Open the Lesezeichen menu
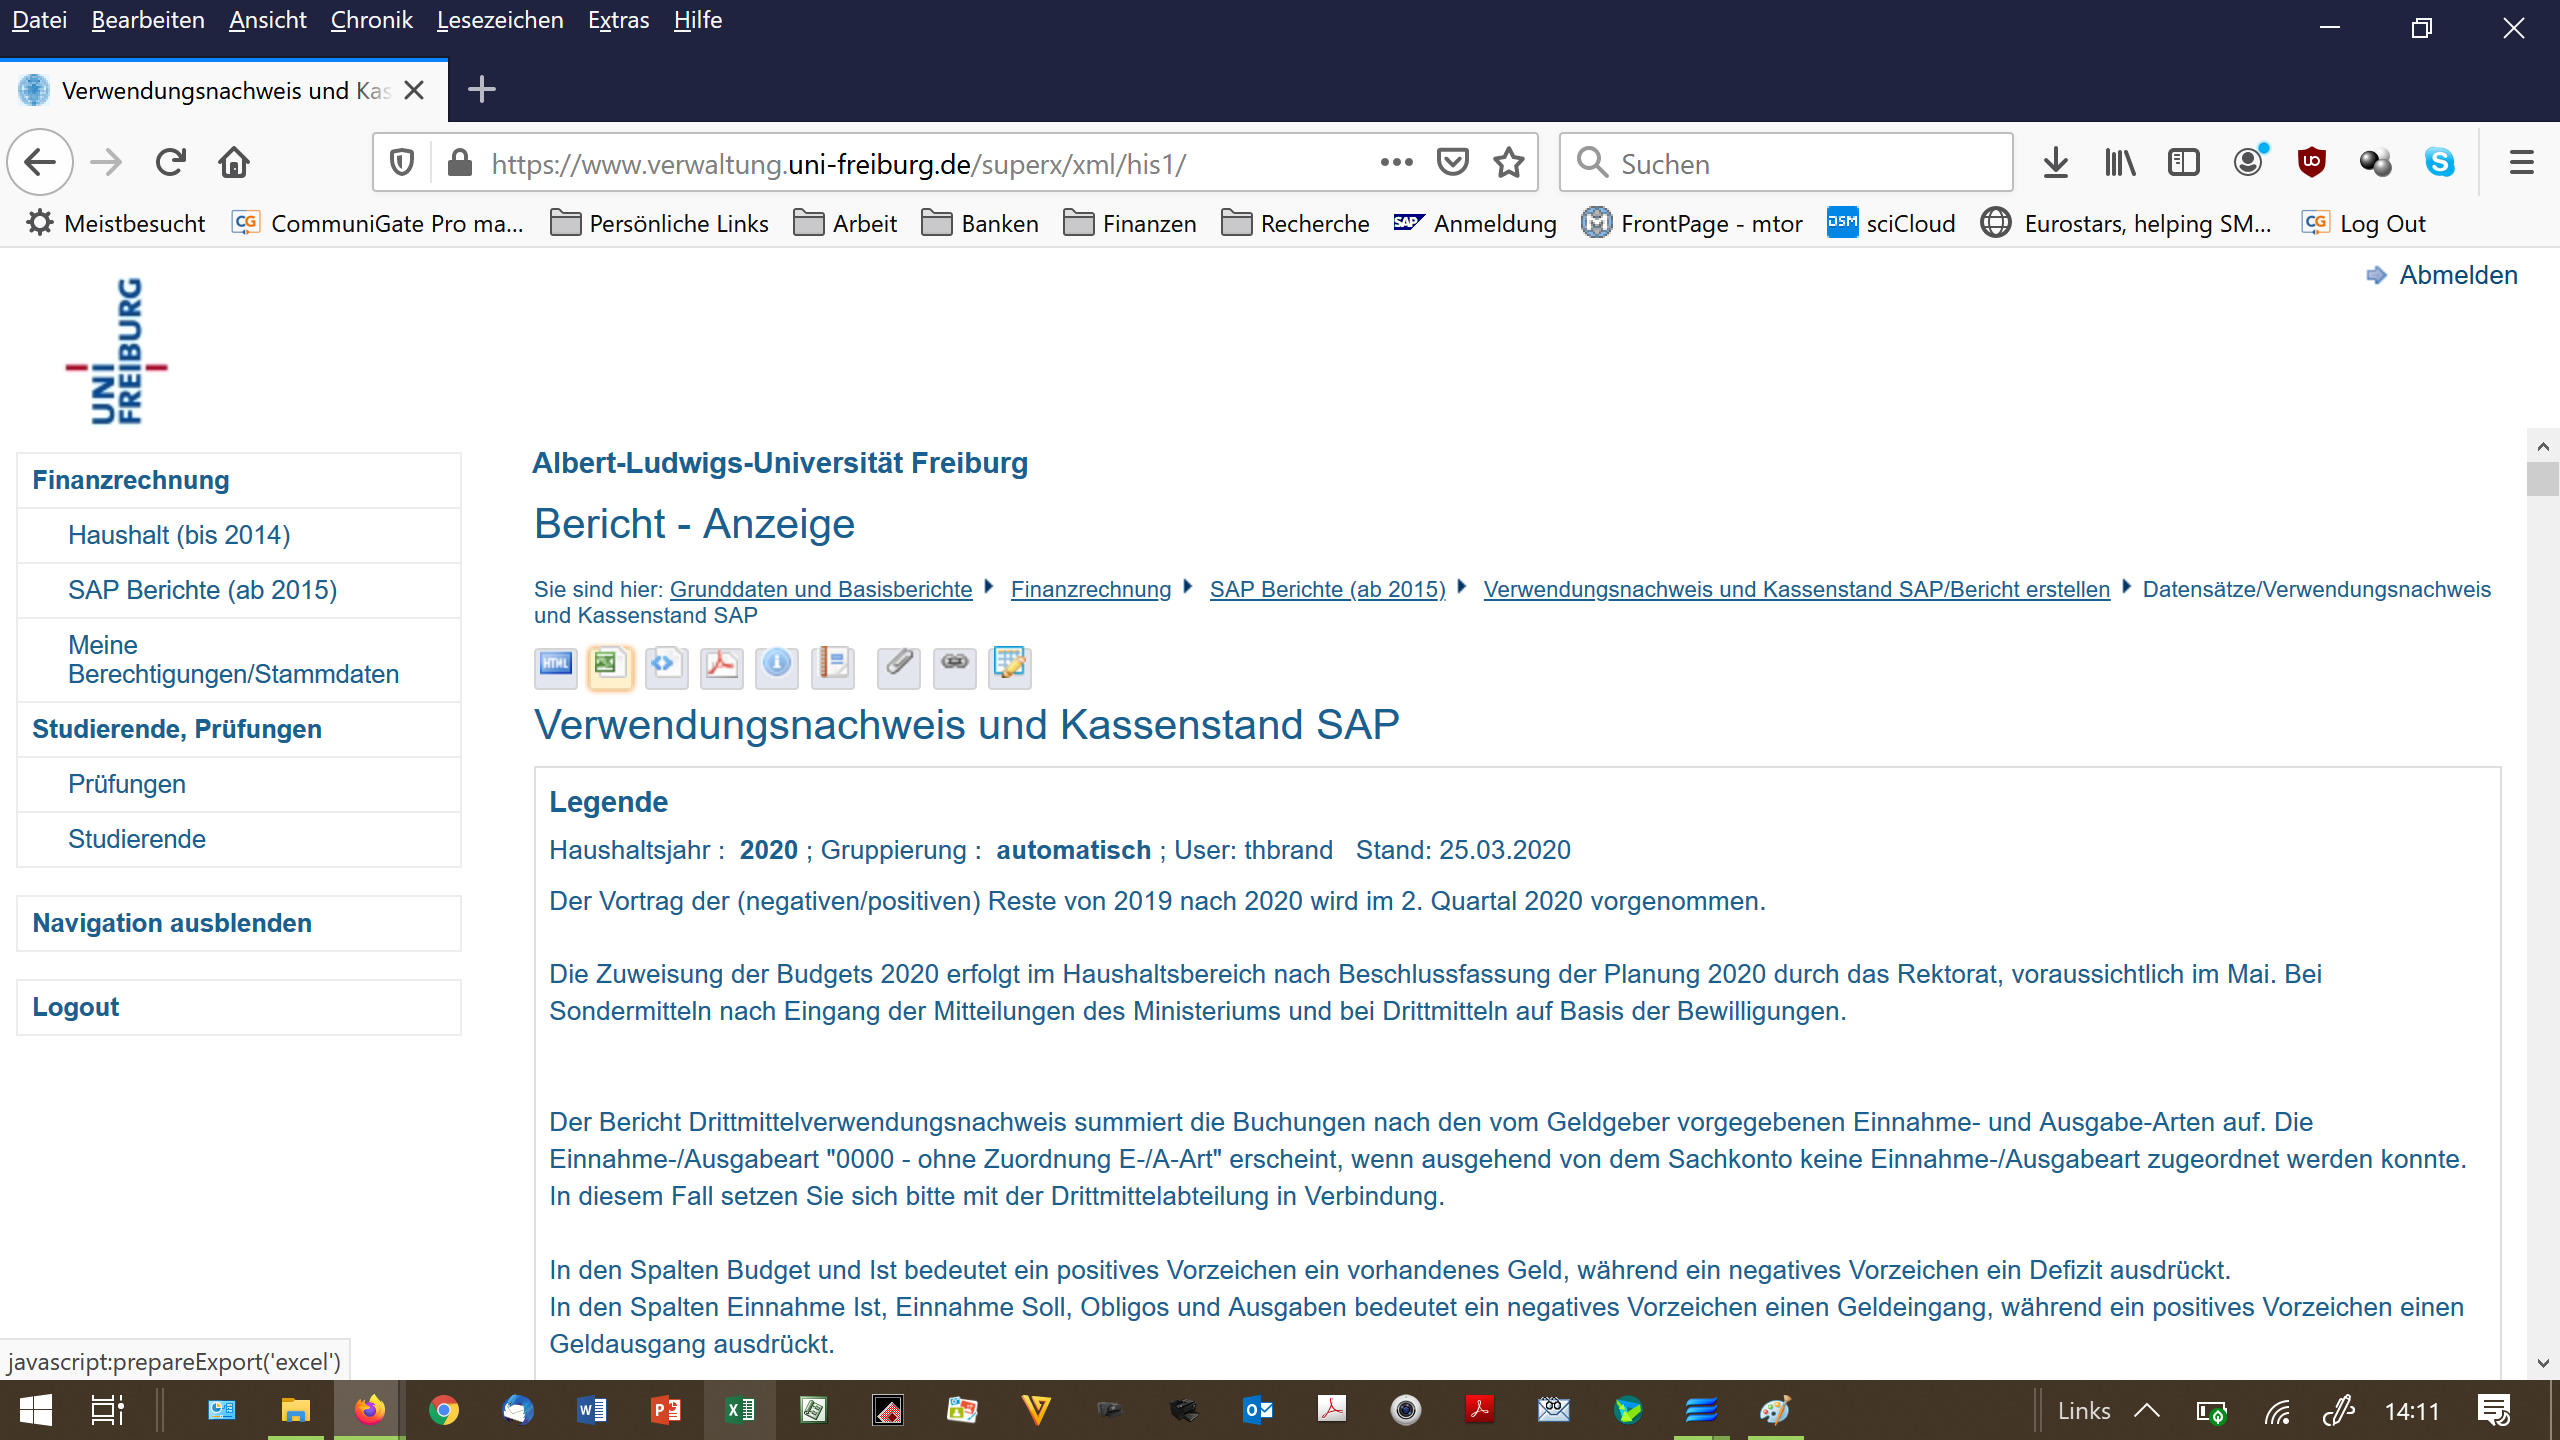 click(x=500, y=20)
